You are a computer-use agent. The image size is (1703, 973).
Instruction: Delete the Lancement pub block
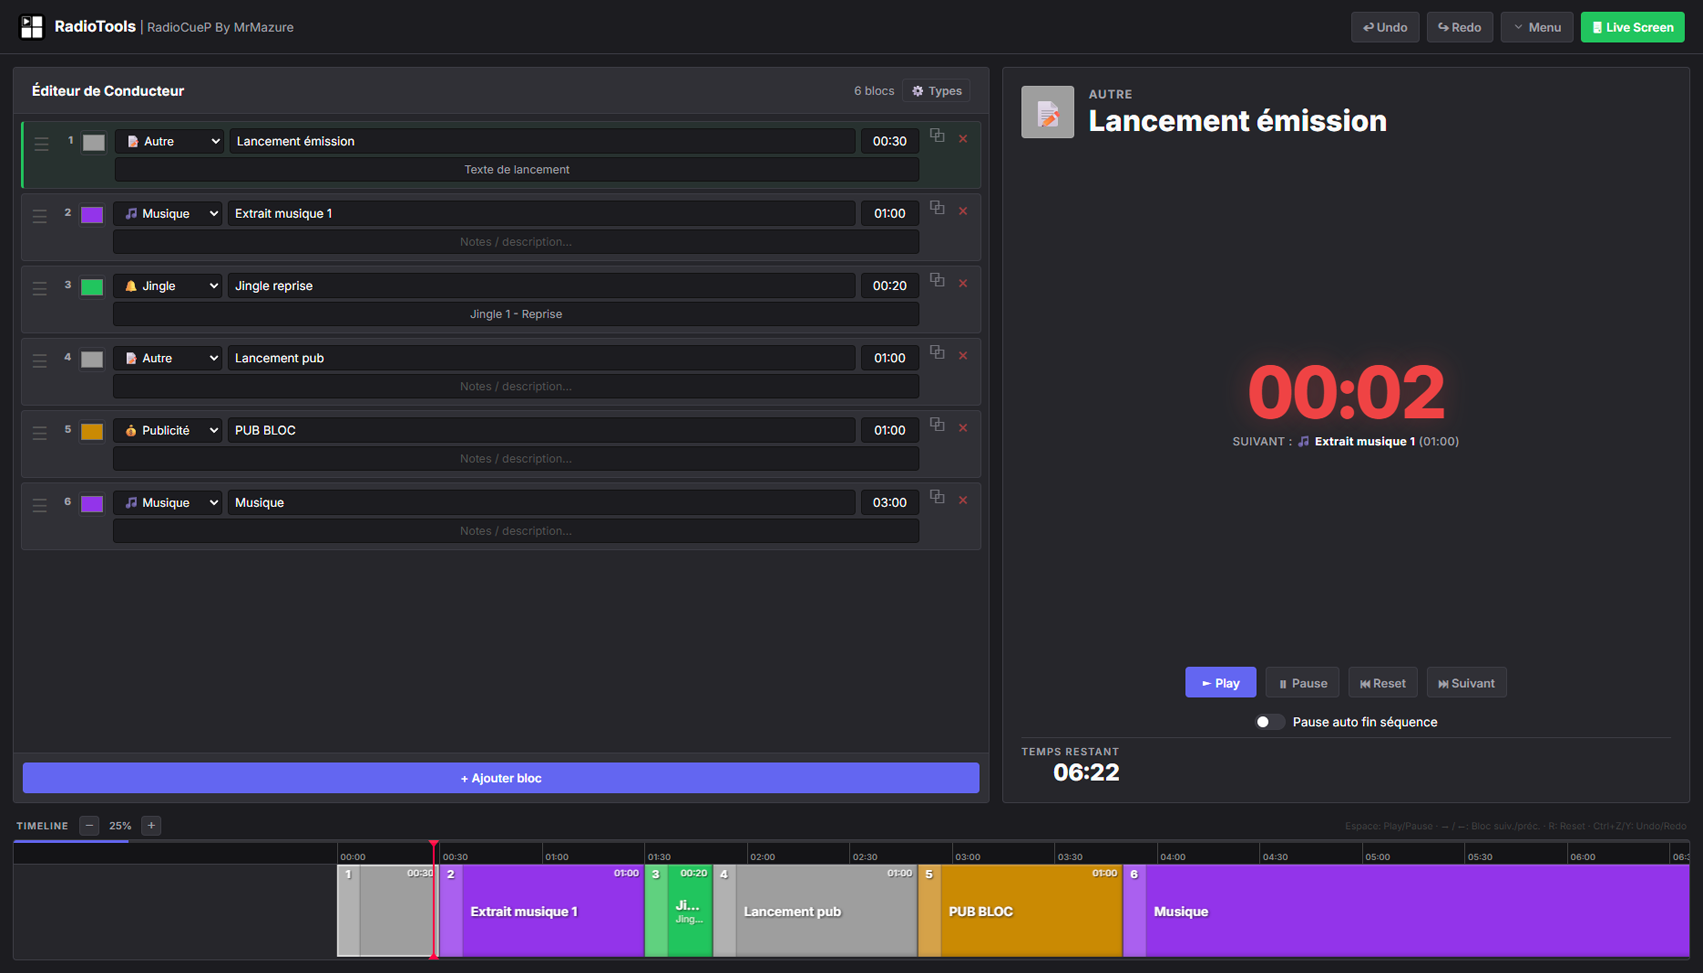tap(963, 355)
